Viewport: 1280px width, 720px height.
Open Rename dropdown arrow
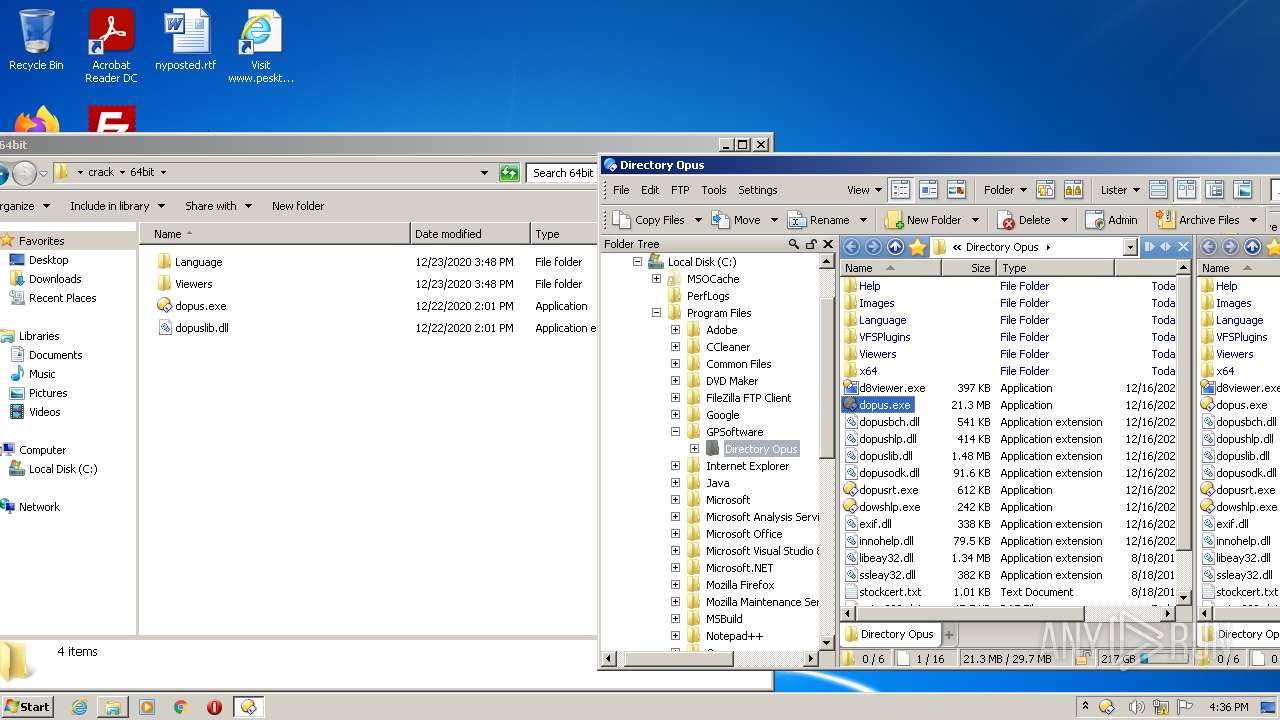tap(861, 220)
